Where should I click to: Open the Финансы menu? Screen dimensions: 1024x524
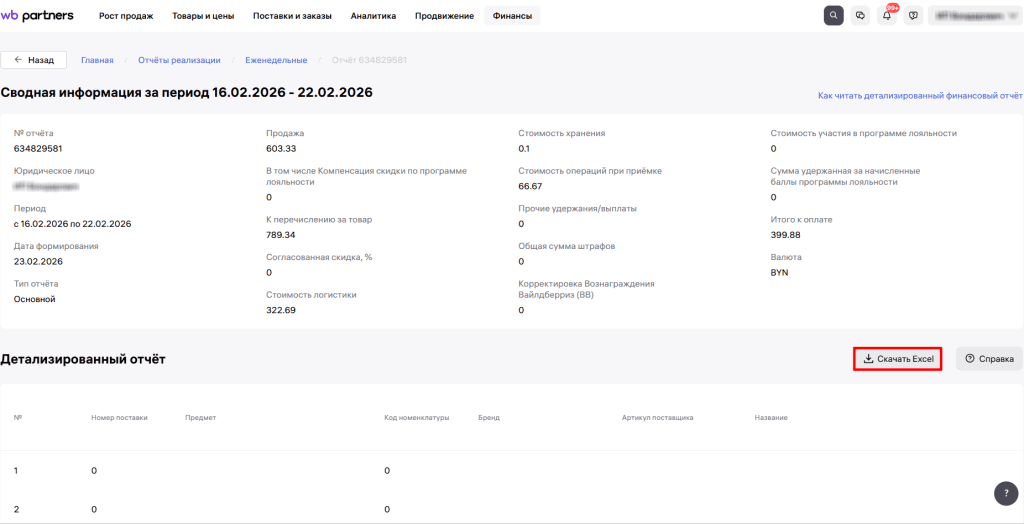click(x=512, y=16)
